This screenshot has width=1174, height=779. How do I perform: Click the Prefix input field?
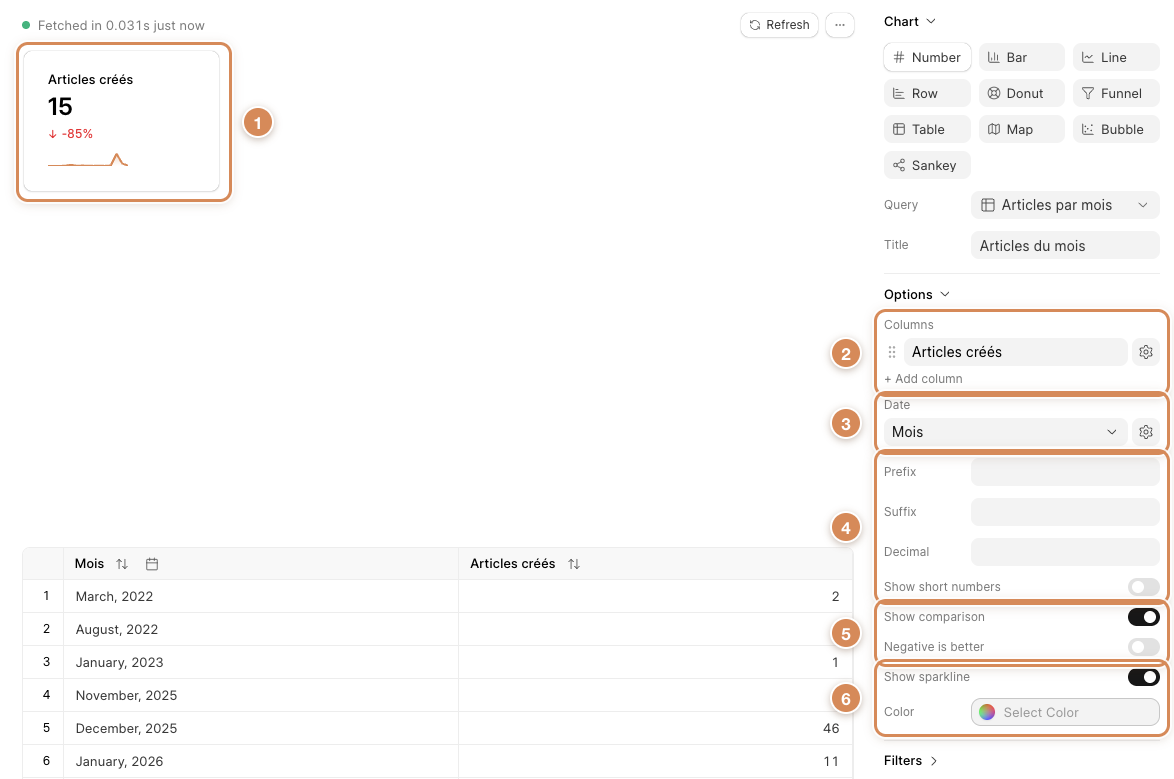coord(1065,472)
